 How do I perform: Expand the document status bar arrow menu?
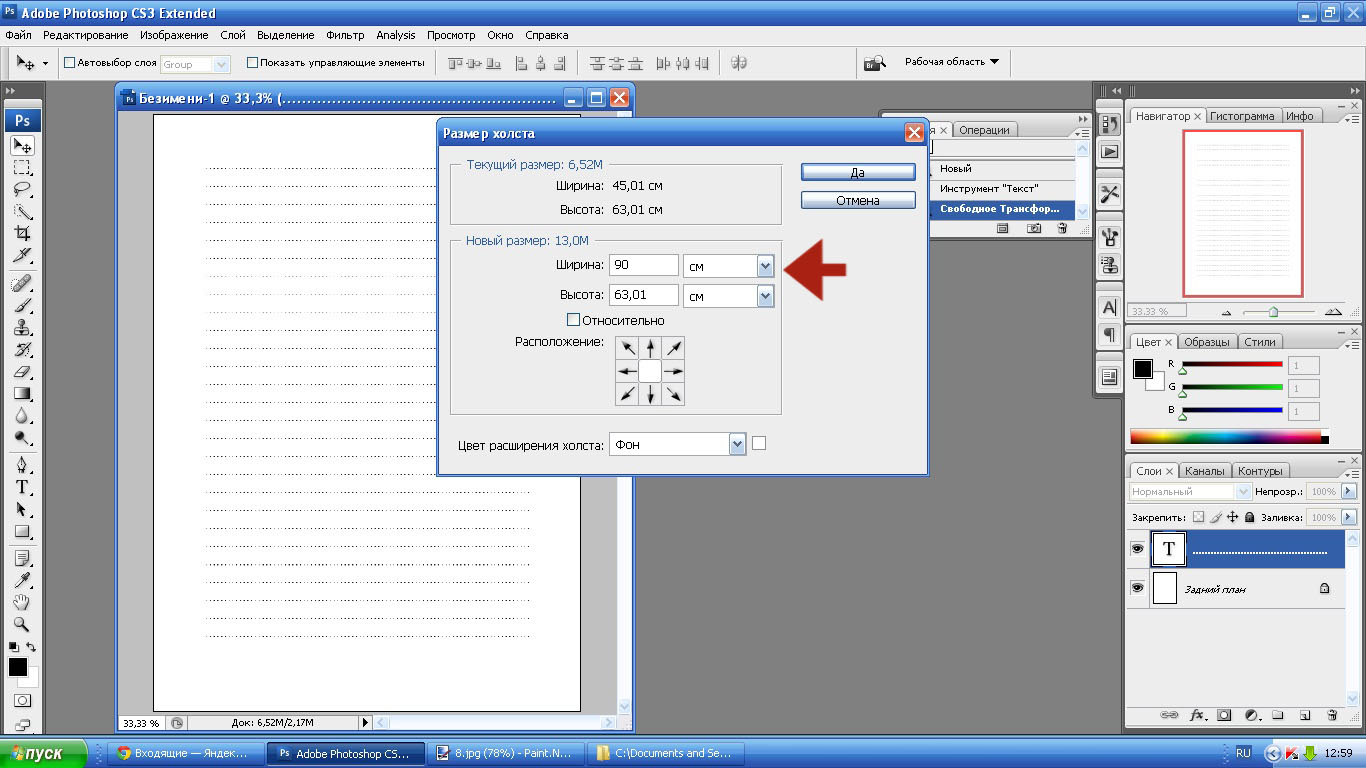tap(365, 722)
